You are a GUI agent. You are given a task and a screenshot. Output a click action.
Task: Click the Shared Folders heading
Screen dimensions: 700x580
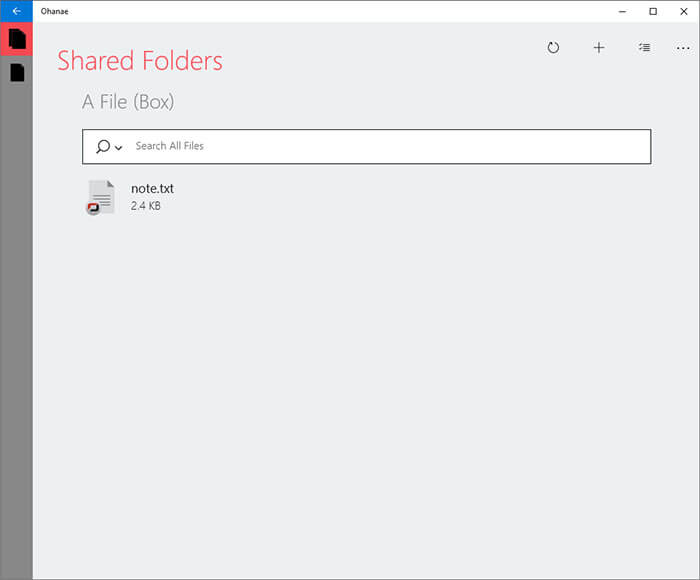(140, 61)
